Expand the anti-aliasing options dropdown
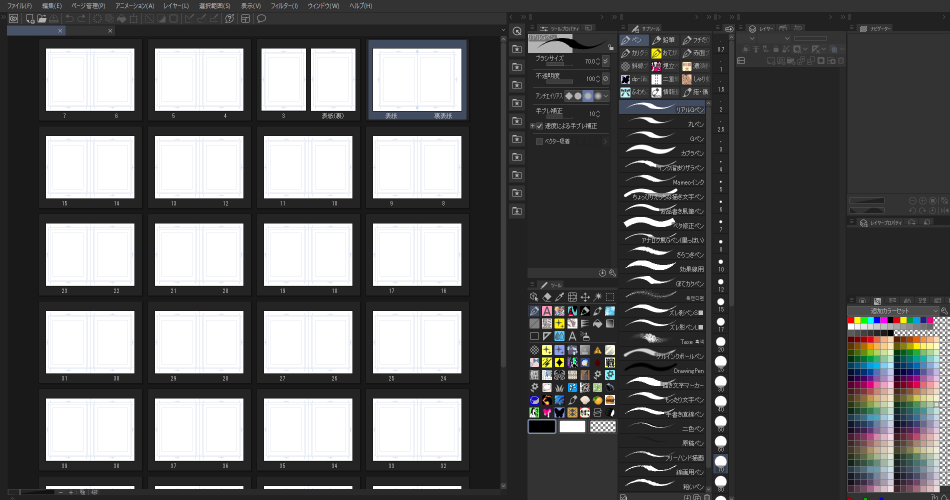950x500 pixels. pos(607,95)
